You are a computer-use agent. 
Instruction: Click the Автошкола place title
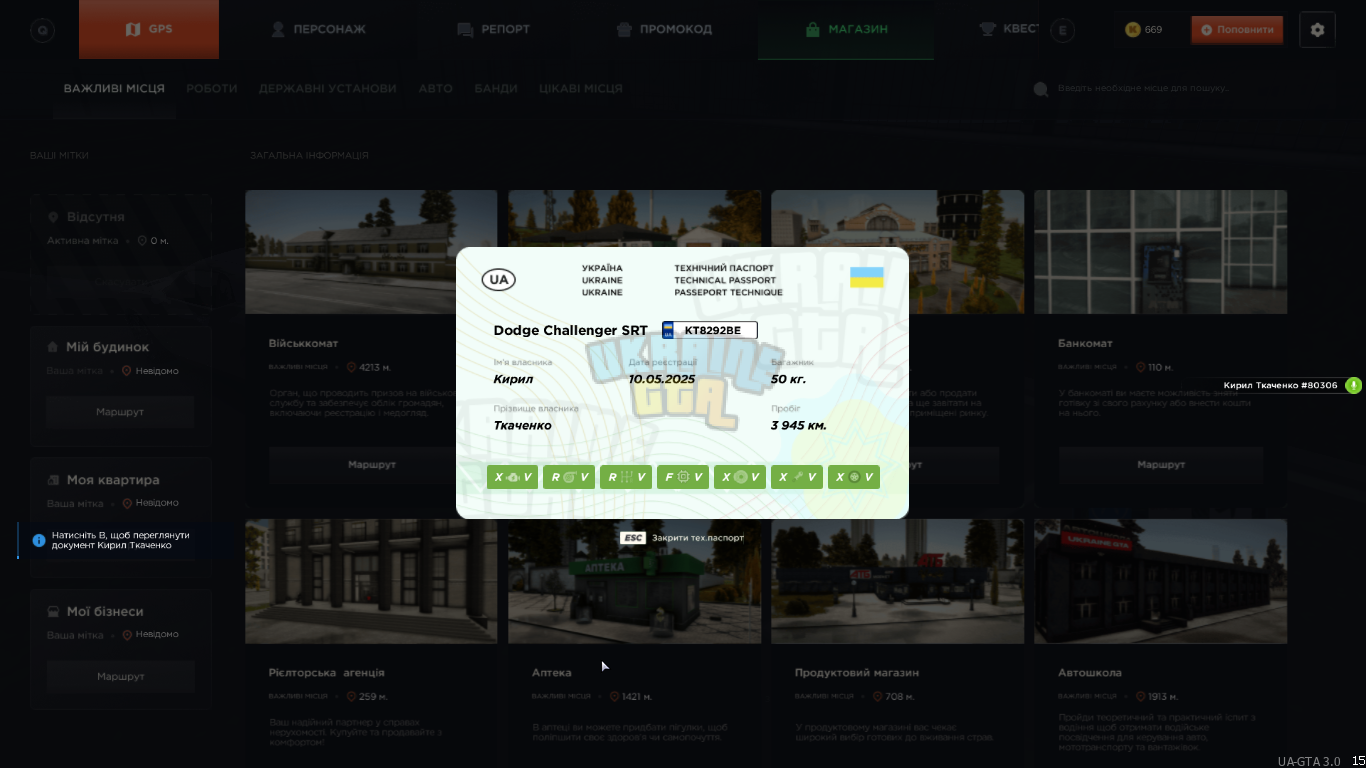[1090, 673]
